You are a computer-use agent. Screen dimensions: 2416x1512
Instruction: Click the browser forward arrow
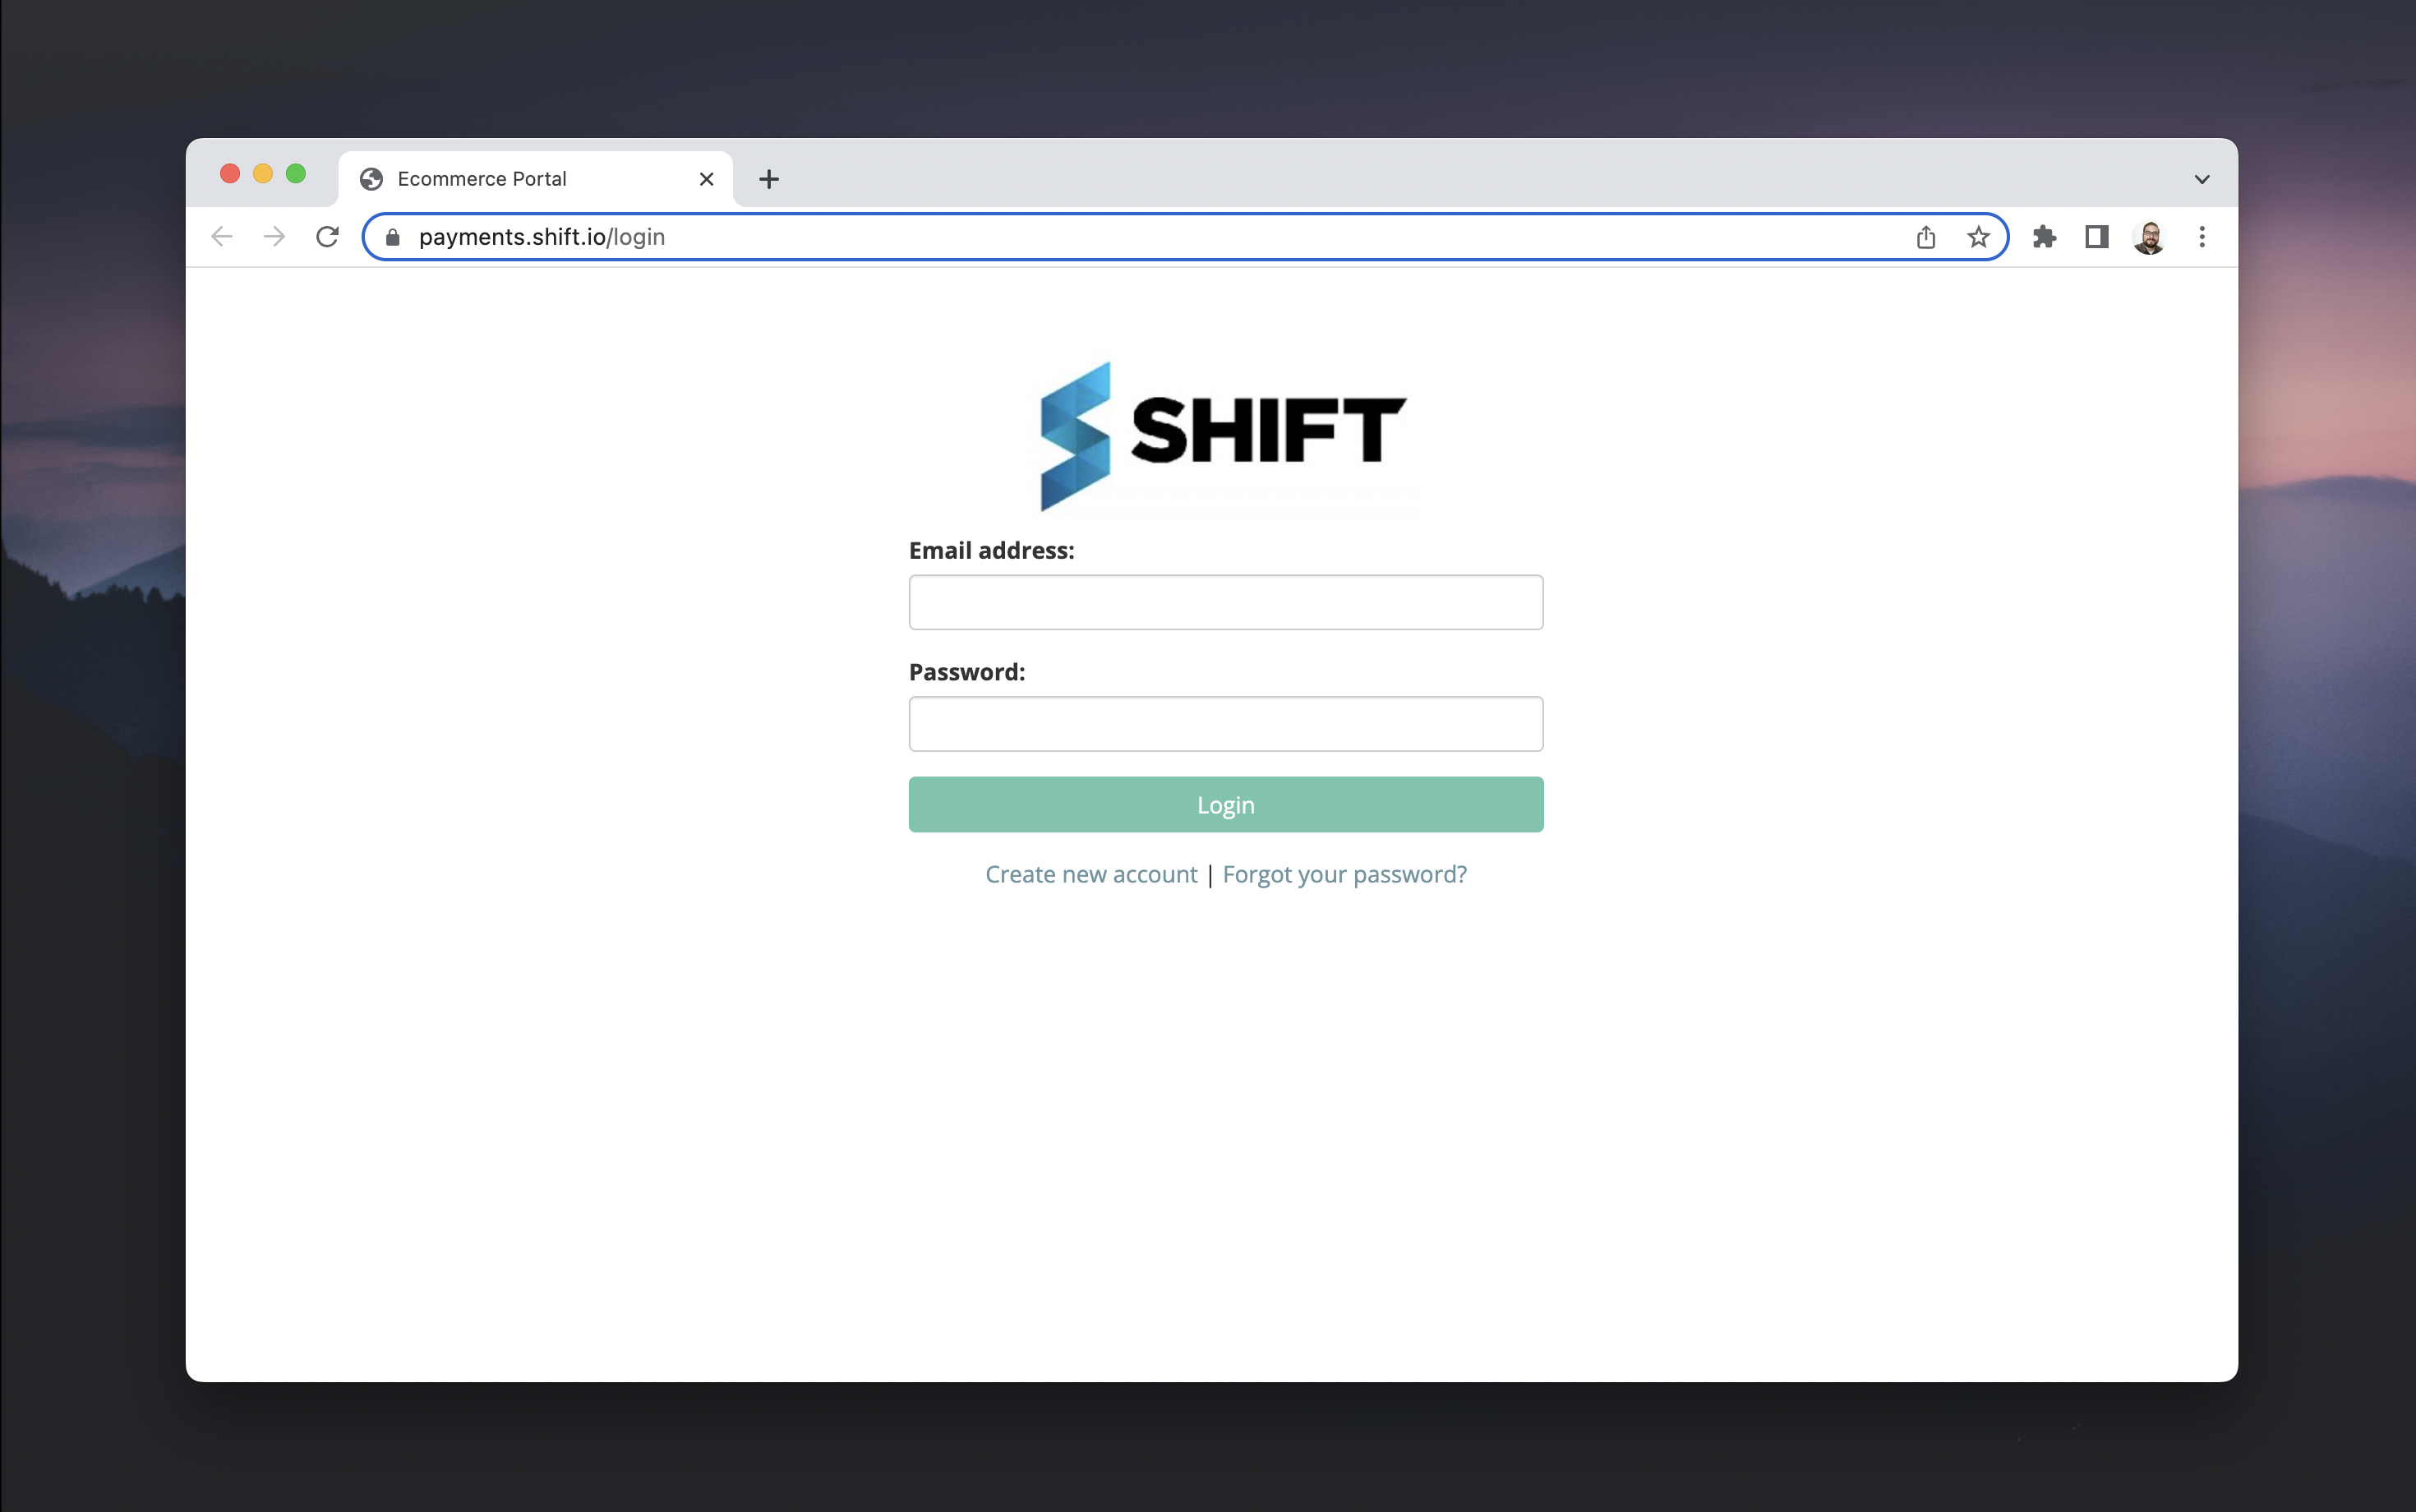click(x=274, y=237)
